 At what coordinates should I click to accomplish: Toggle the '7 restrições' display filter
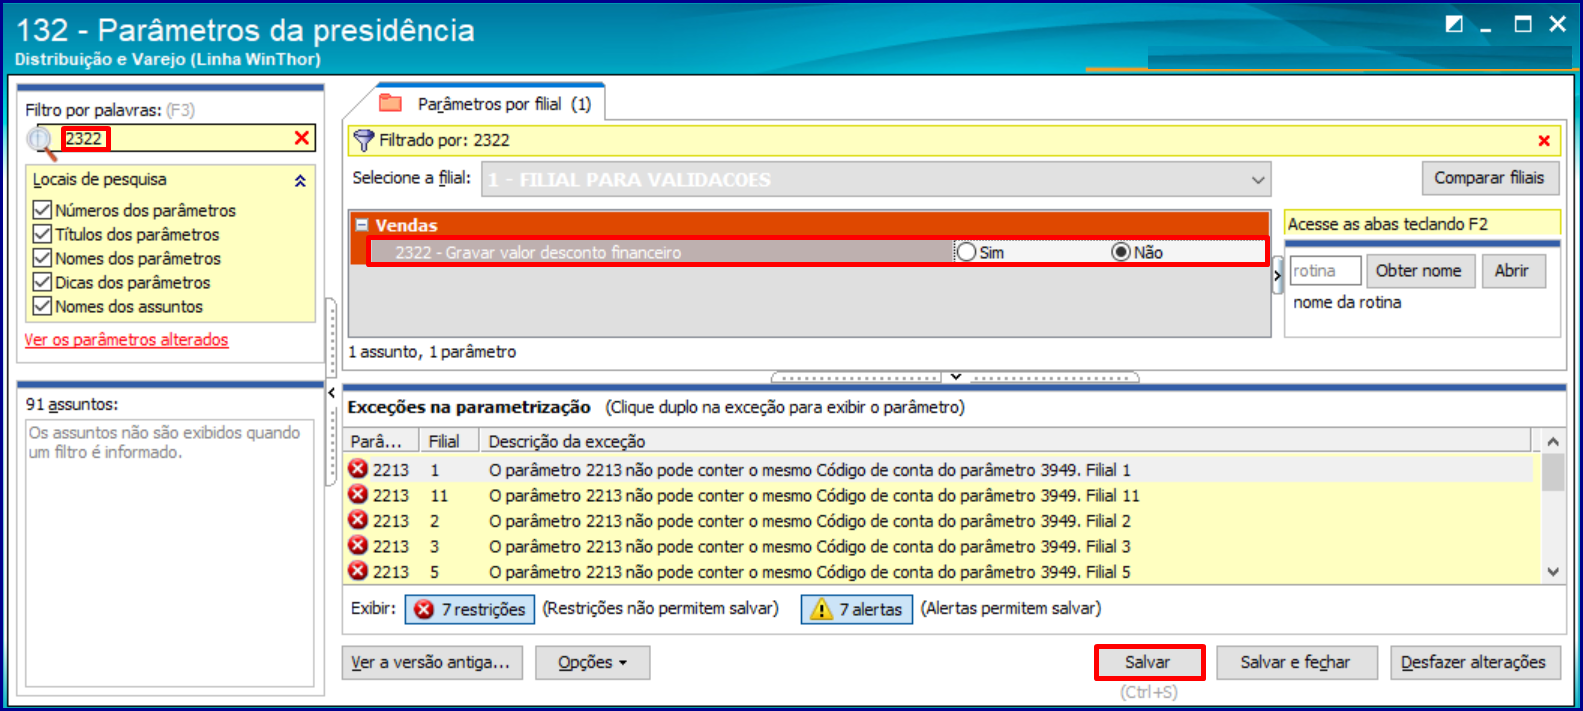[470, 609]
